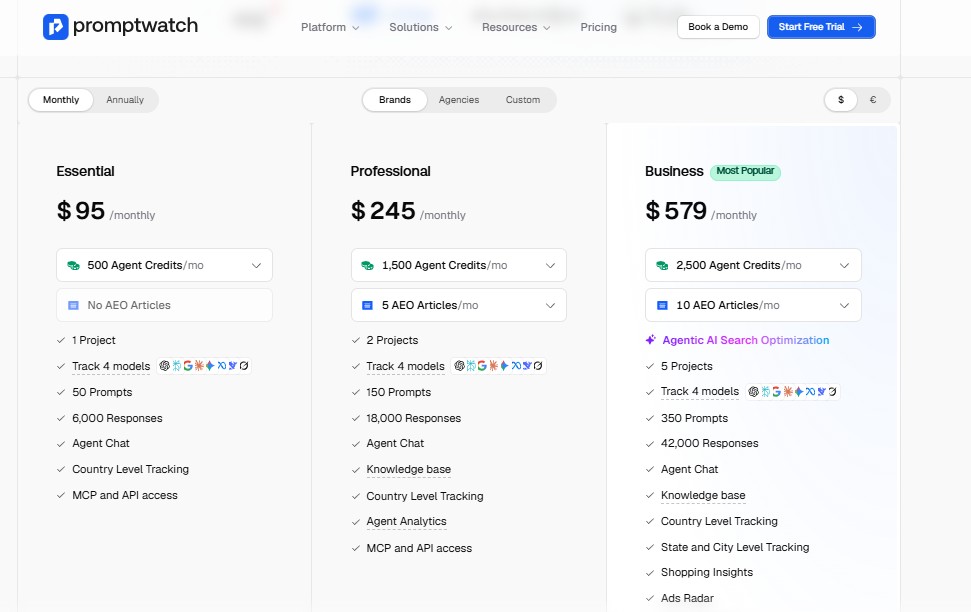
Task: Click the Claude icon in Business plan
Action: [x=788, y=391]
